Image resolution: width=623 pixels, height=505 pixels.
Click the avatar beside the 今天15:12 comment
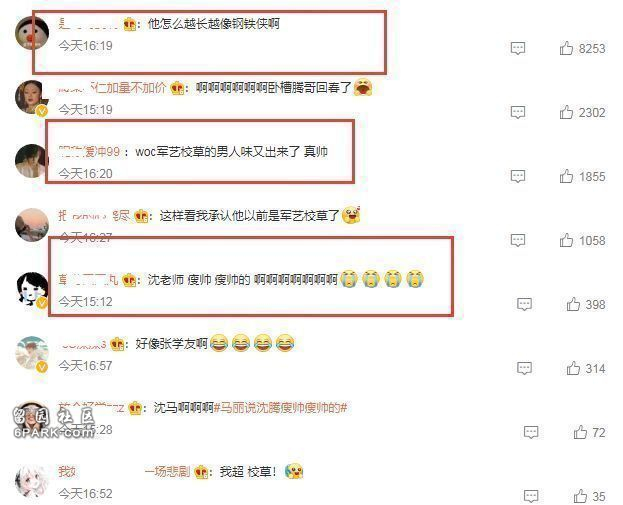32,289
